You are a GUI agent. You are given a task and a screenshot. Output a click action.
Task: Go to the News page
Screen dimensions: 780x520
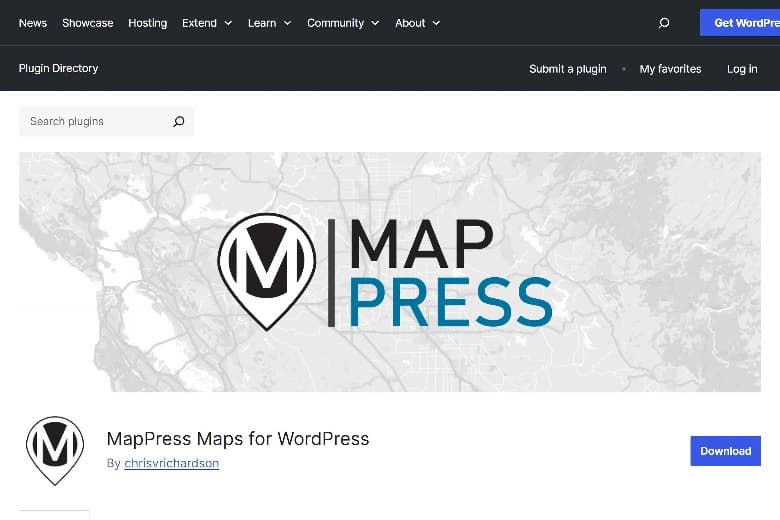(33, 23)
